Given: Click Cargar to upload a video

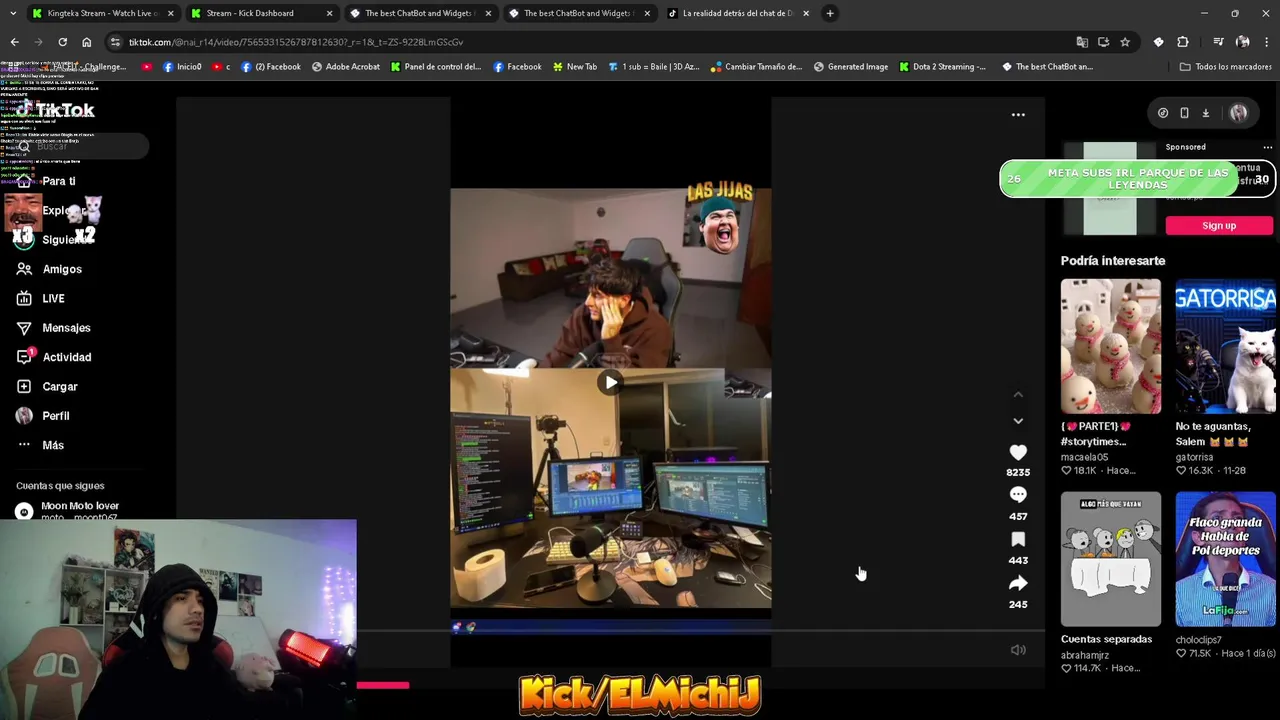Looking at the screenshot, I should pos(60,386).
